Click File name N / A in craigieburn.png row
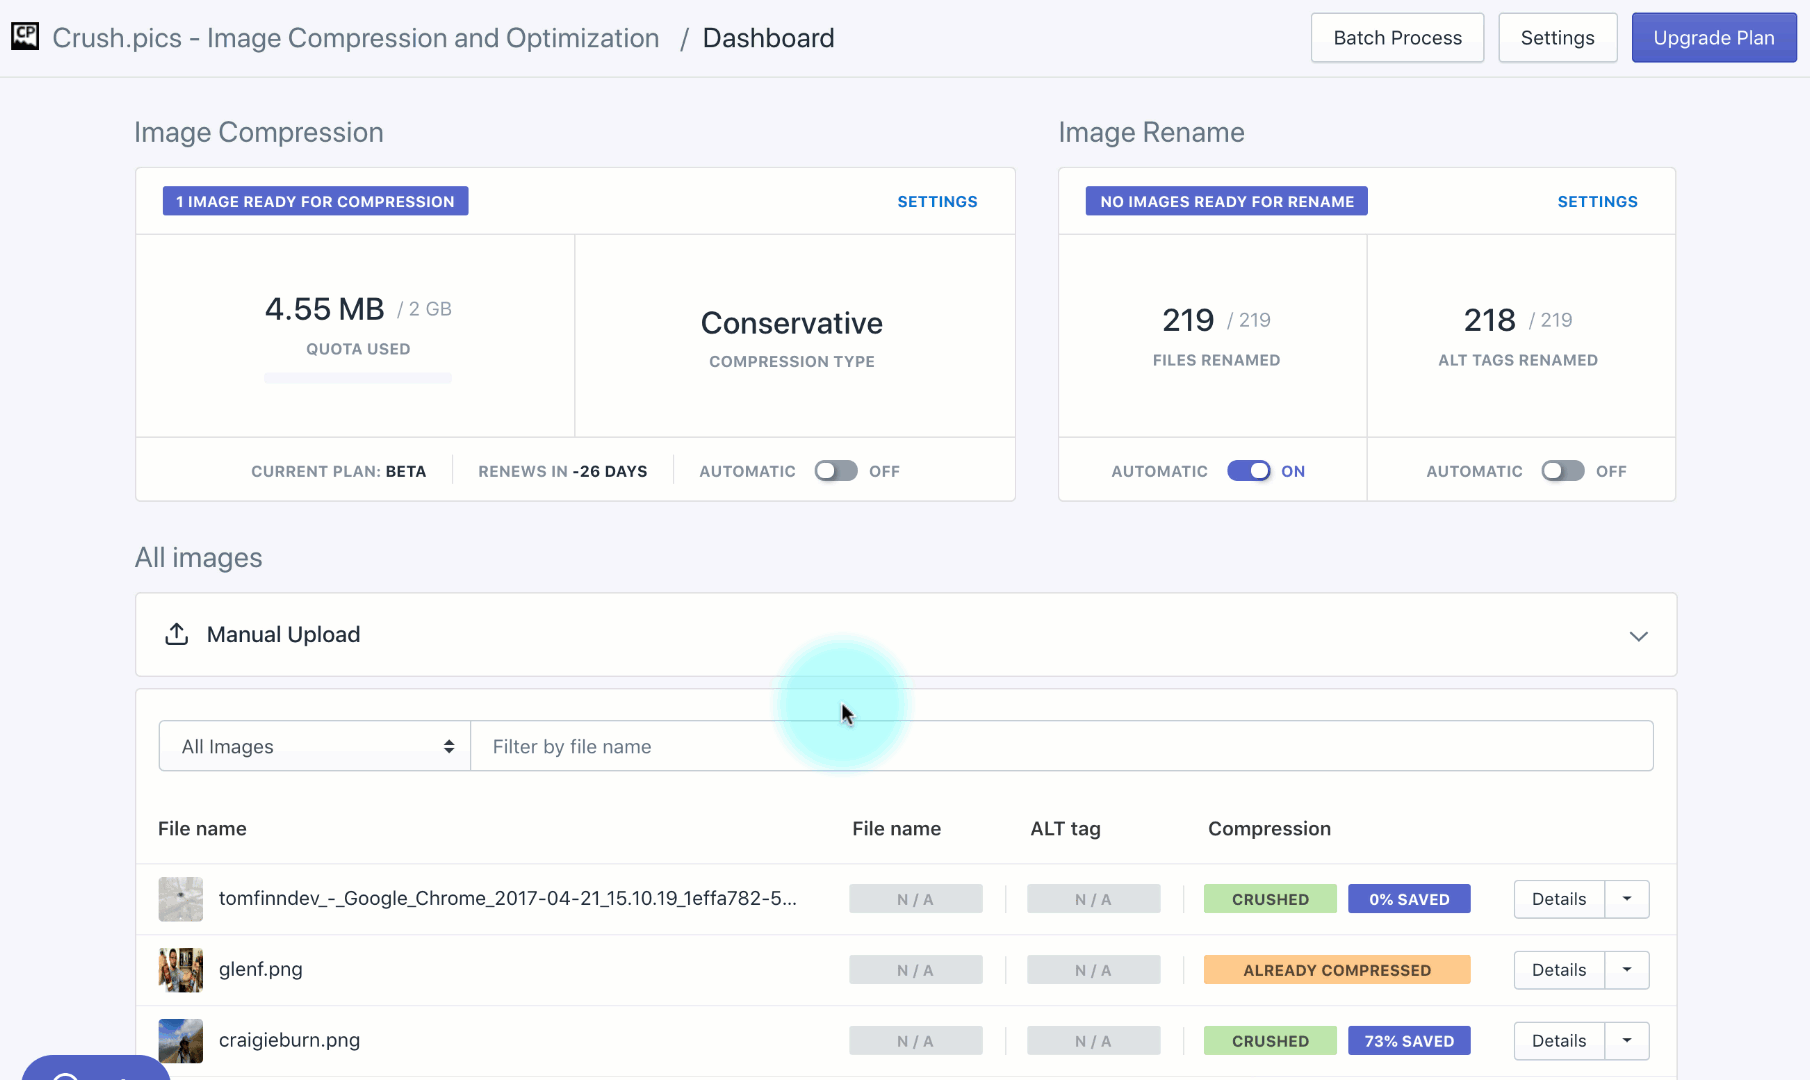This screenshot has height=1080, width=1810. coord(915,1041)
